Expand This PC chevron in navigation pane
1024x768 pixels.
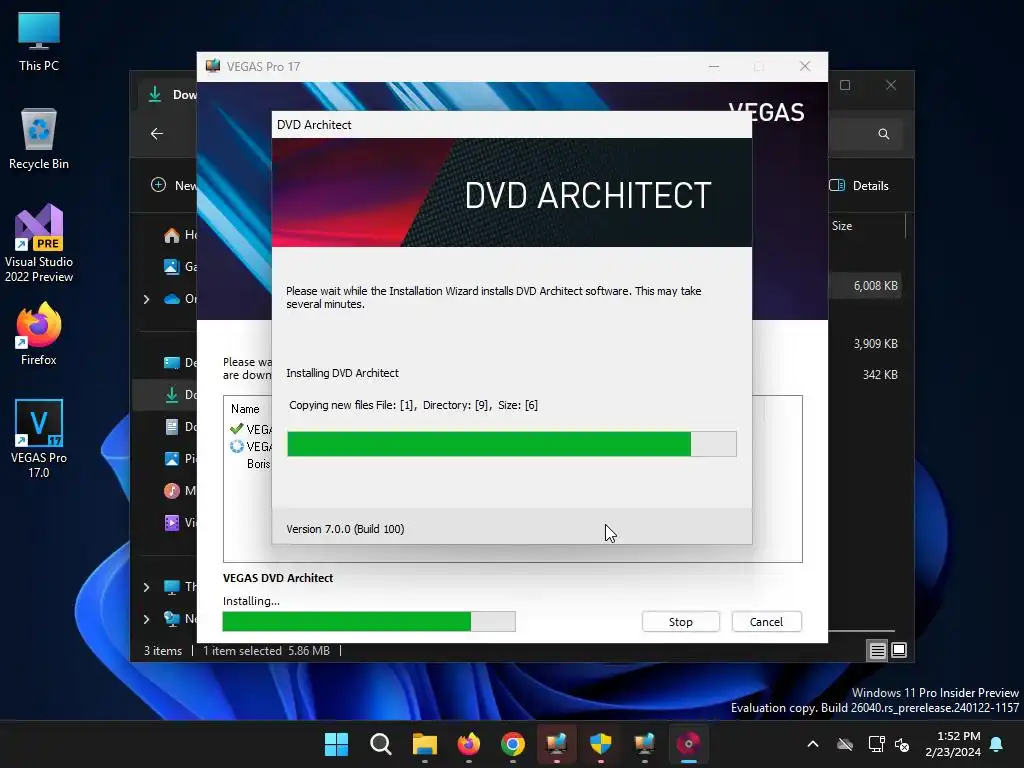tap(147, 587)
